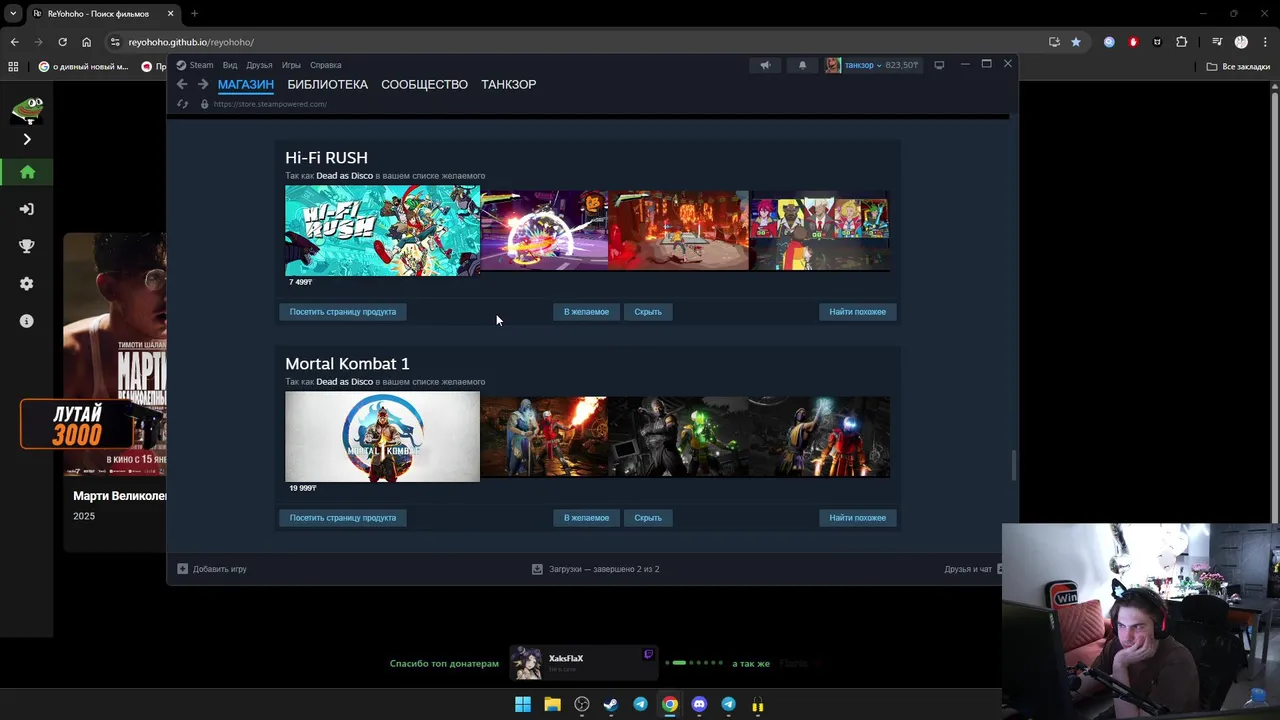1280x720 pixels.
Task: Click the Mortal Kombat 1 price 19 999₸
Action: [303, 488]
